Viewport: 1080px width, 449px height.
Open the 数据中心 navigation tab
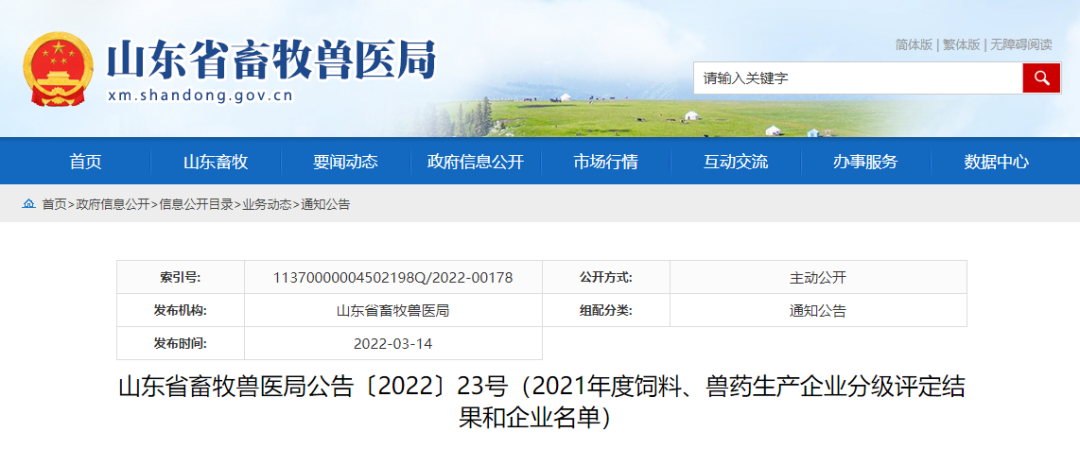[997, 162]
